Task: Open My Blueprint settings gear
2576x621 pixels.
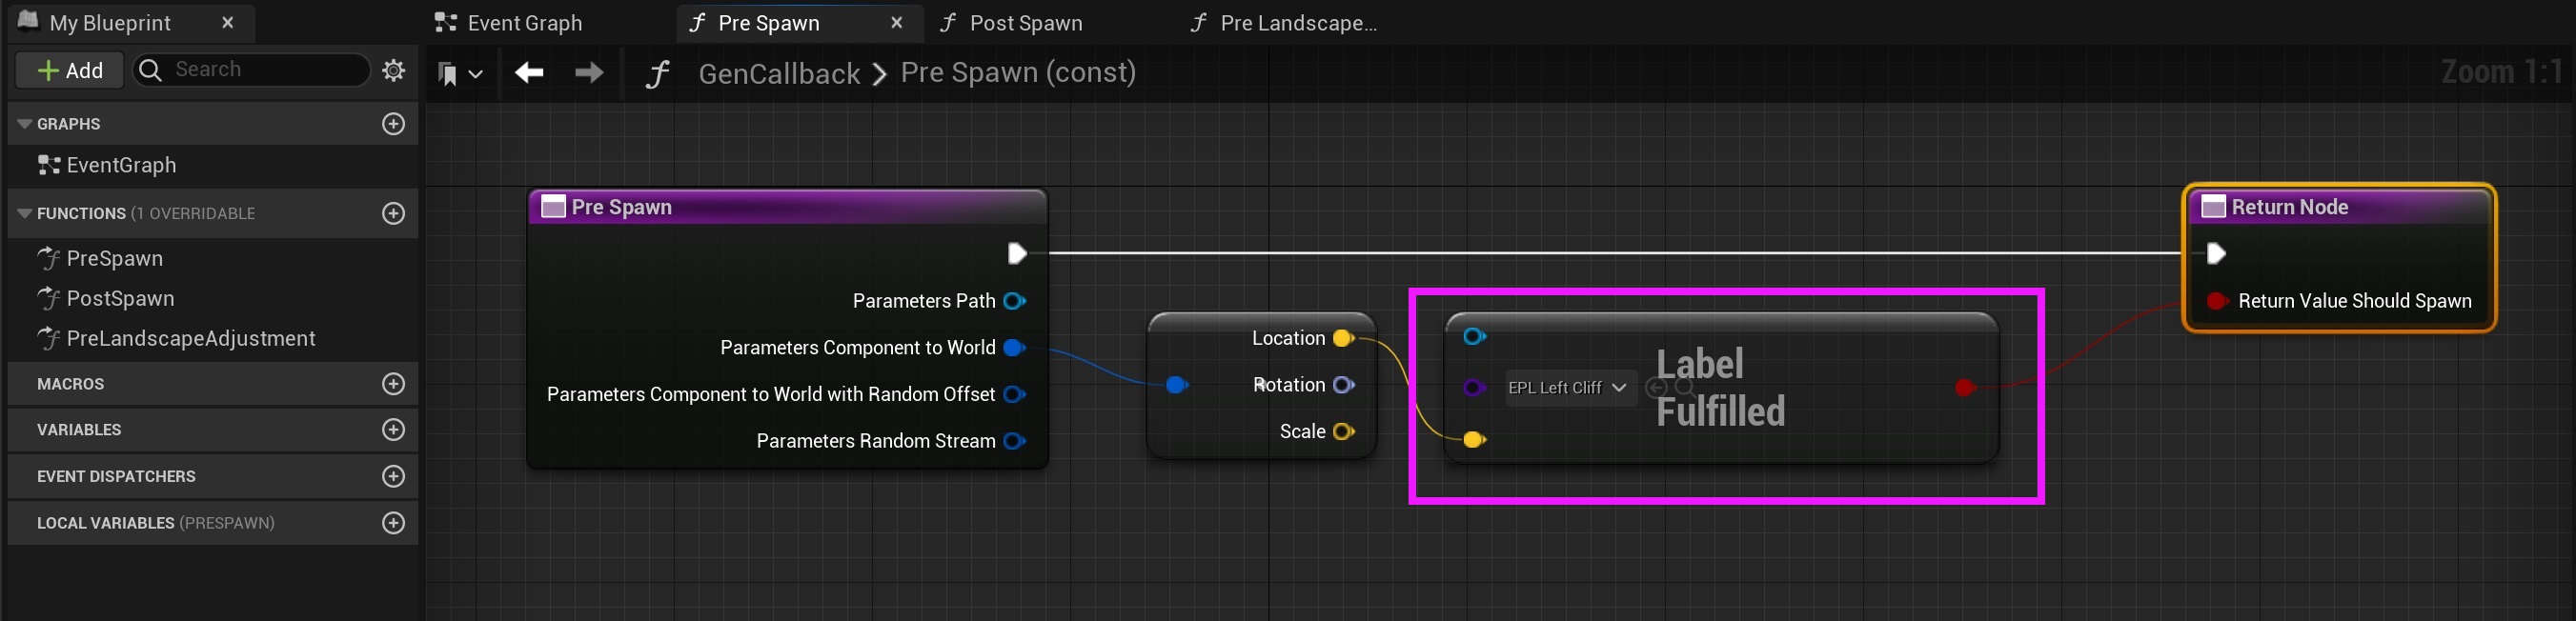Action: point(394,70)
